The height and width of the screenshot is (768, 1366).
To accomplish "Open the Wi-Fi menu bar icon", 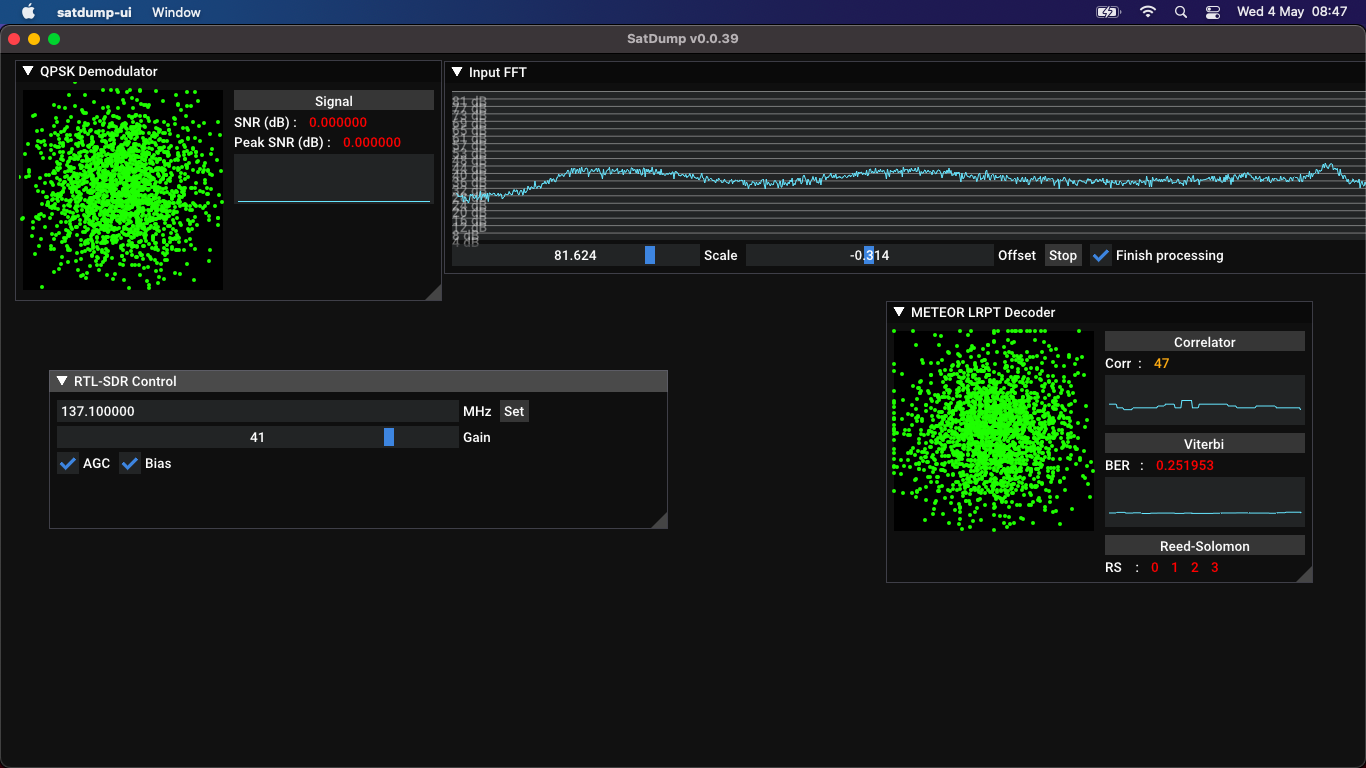I will (1148, 12).
